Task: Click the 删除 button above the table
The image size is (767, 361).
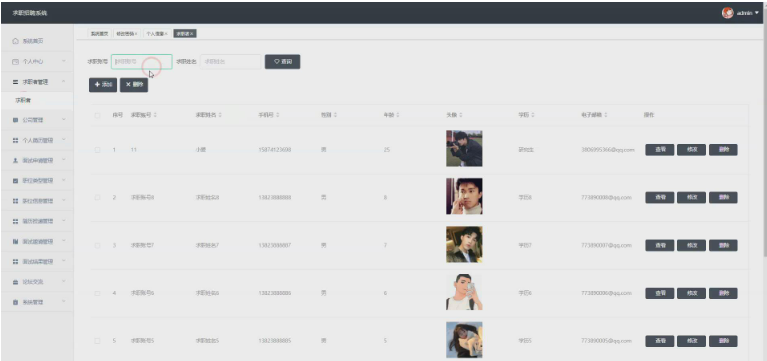Action: [134, 85]
